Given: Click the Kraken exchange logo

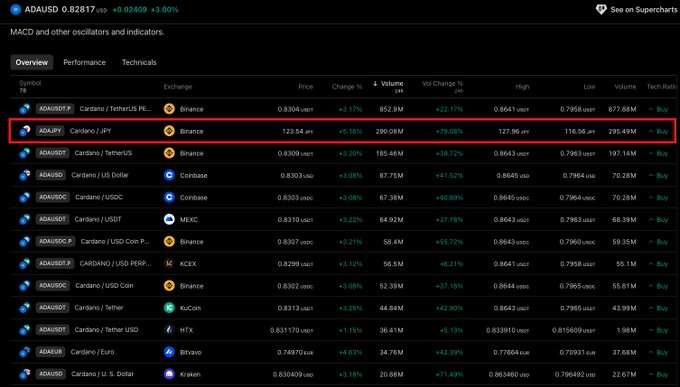Looking at the screenshot, I should point(169,374).
